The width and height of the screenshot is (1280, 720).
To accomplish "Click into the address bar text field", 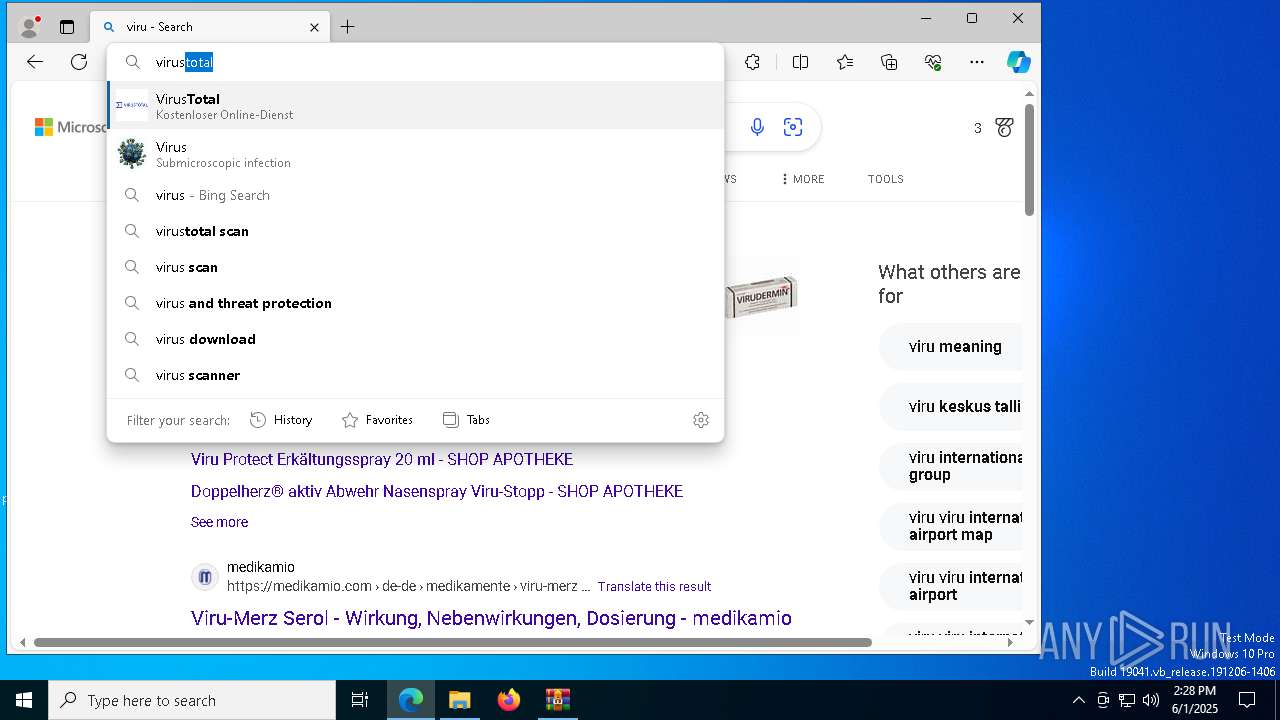I will pyautogui.click(x=415, y=62).
